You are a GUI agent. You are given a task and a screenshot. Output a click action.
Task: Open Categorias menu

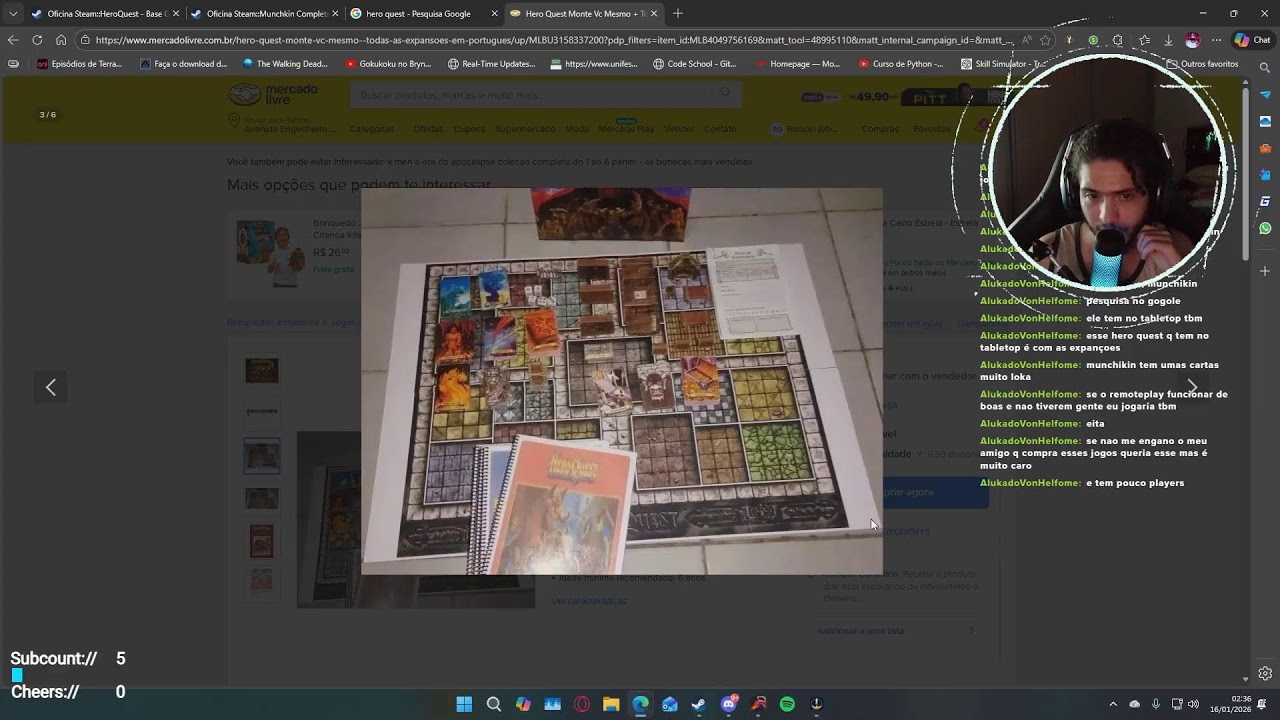click(x=372, y=129)
